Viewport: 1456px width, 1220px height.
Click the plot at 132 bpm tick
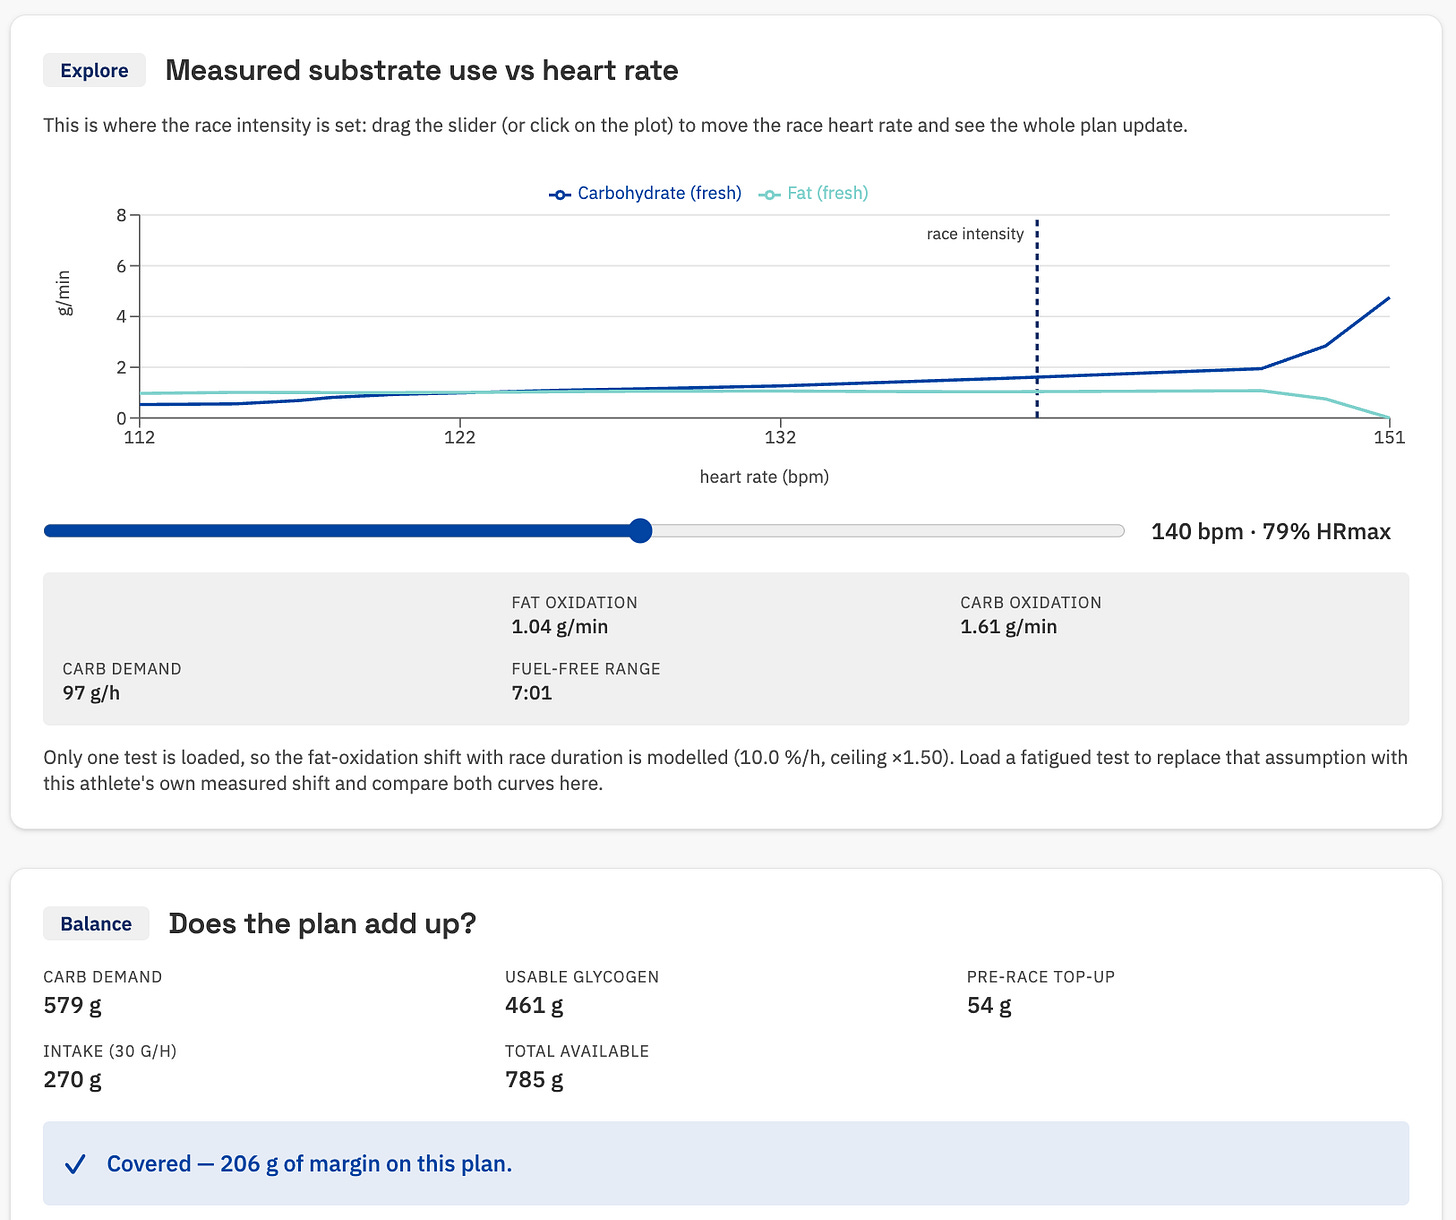click(781, 418)
